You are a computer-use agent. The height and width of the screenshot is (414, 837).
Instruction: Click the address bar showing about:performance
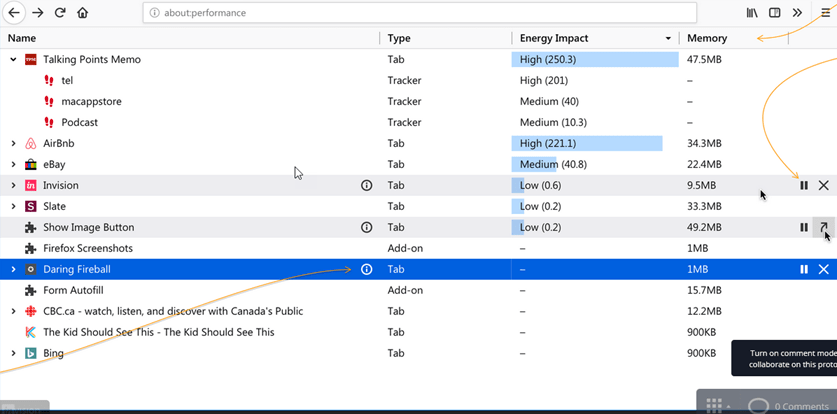(420, 13)
